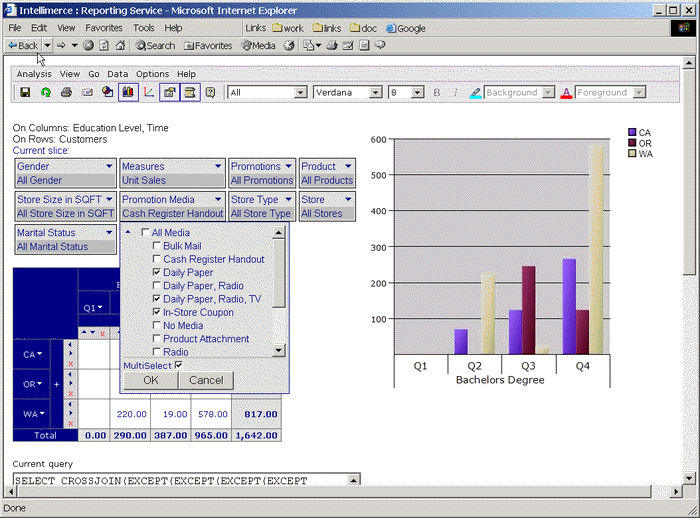The width and height of the screenshot is (700, 518).
Task: Check the No Media checkbox
Action: [x=157, y=325]
